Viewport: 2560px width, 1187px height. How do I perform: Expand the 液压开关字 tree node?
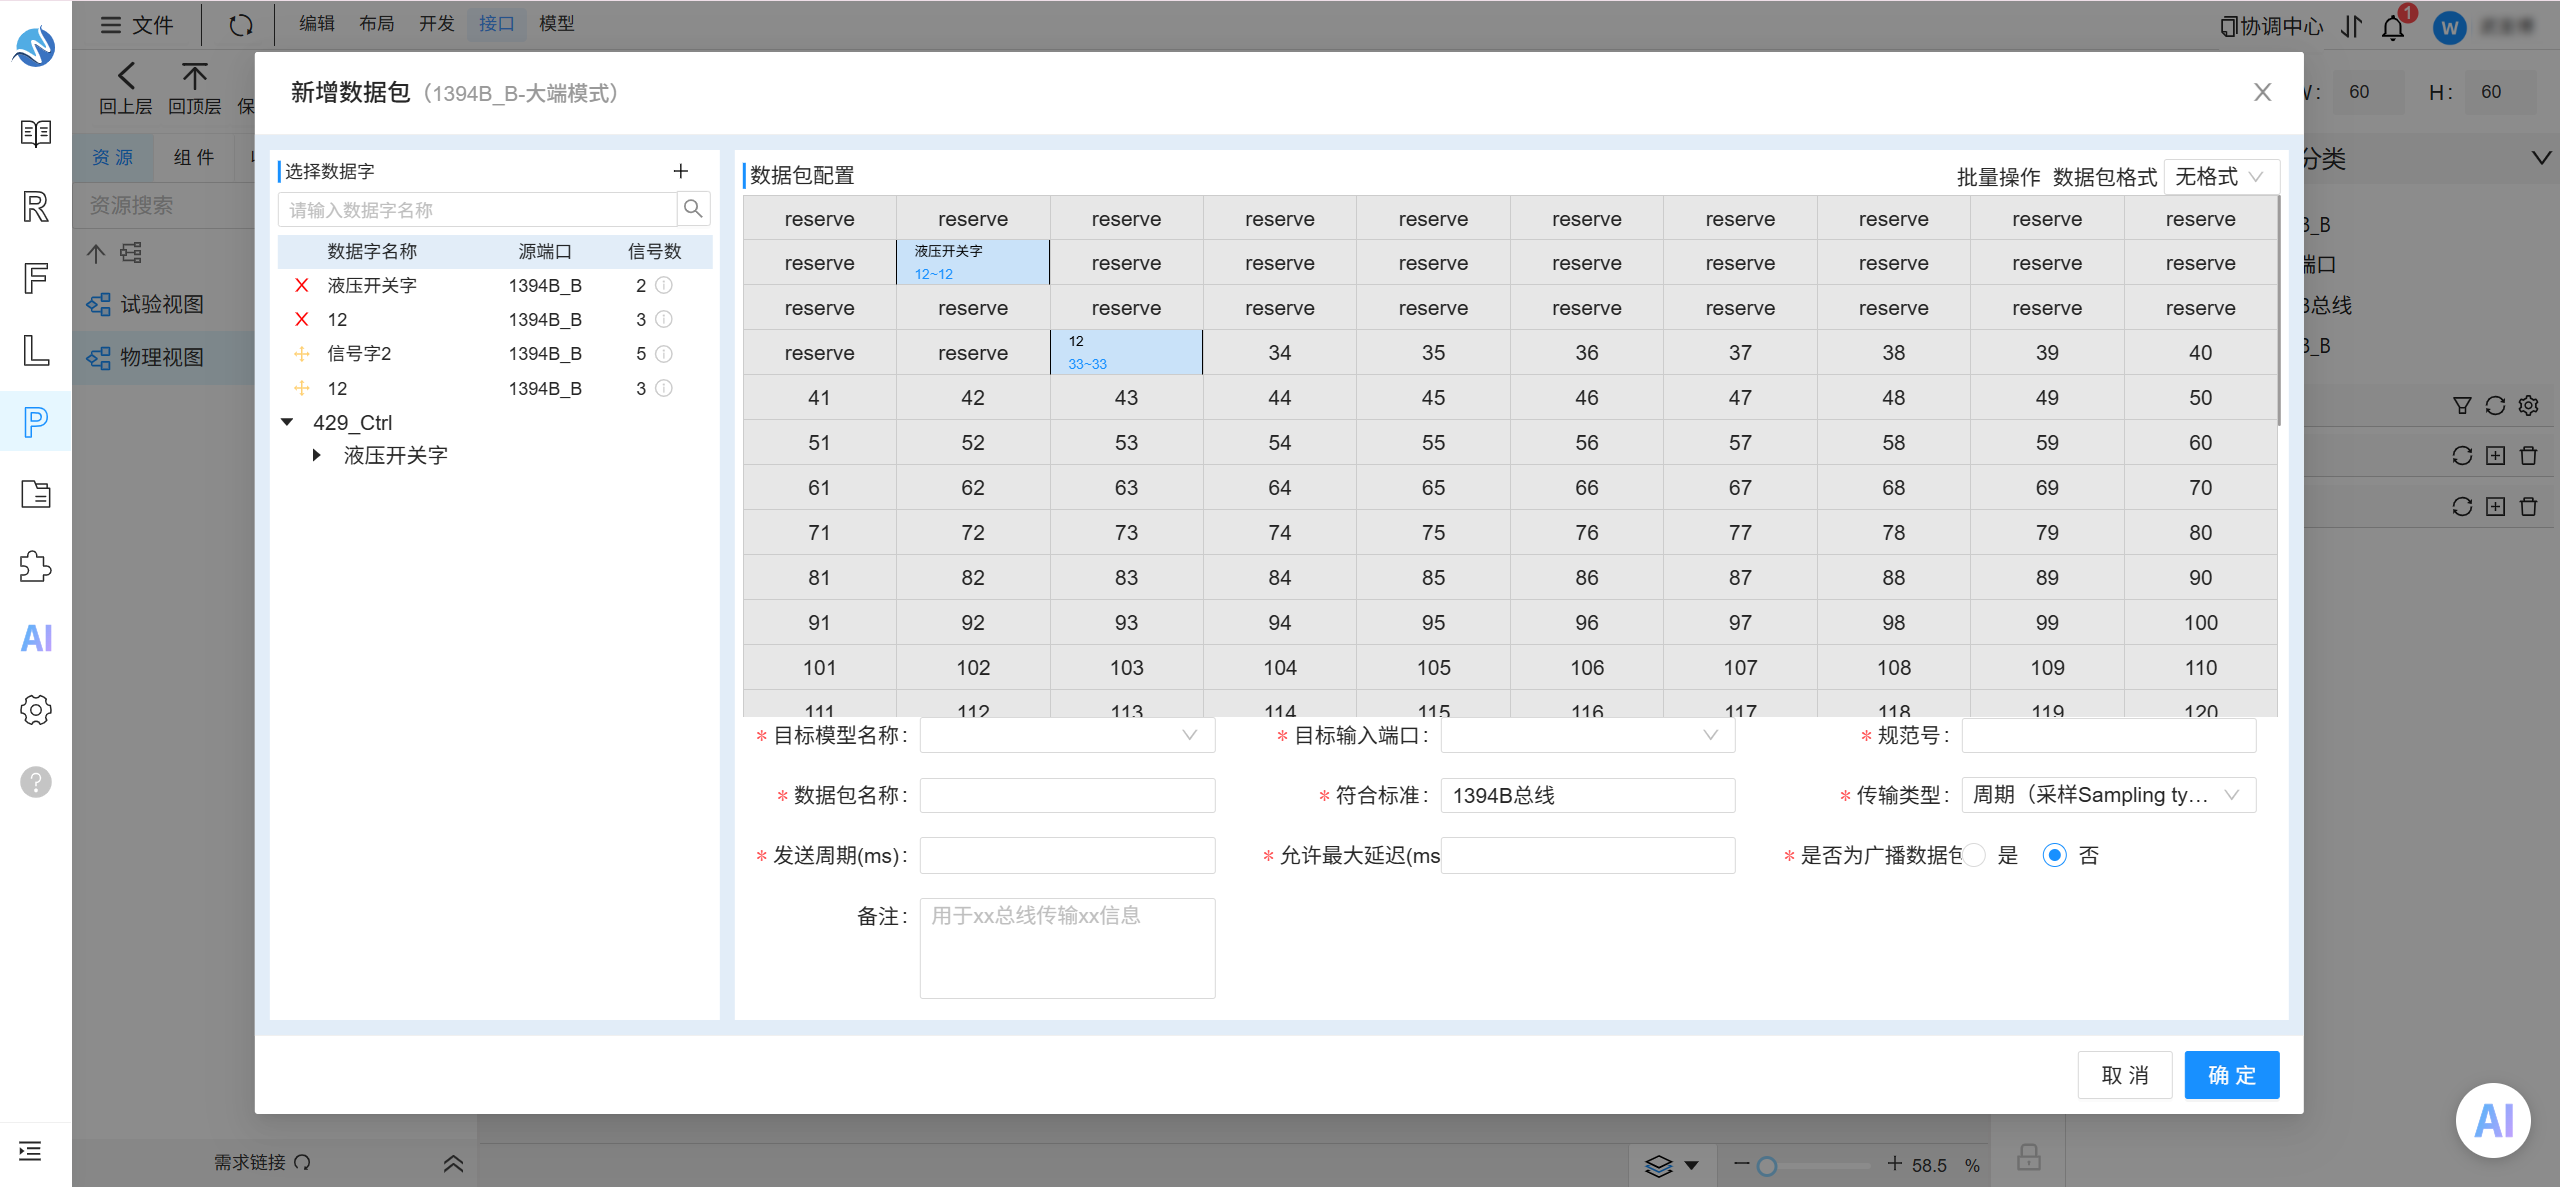click(x=317, y=455)
